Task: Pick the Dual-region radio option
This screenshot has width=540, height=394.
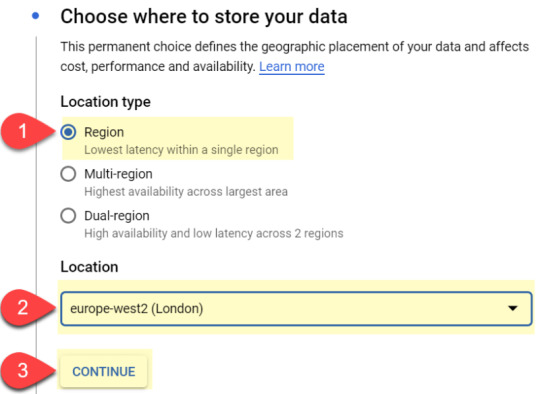Action: click(x=68, y=216)
